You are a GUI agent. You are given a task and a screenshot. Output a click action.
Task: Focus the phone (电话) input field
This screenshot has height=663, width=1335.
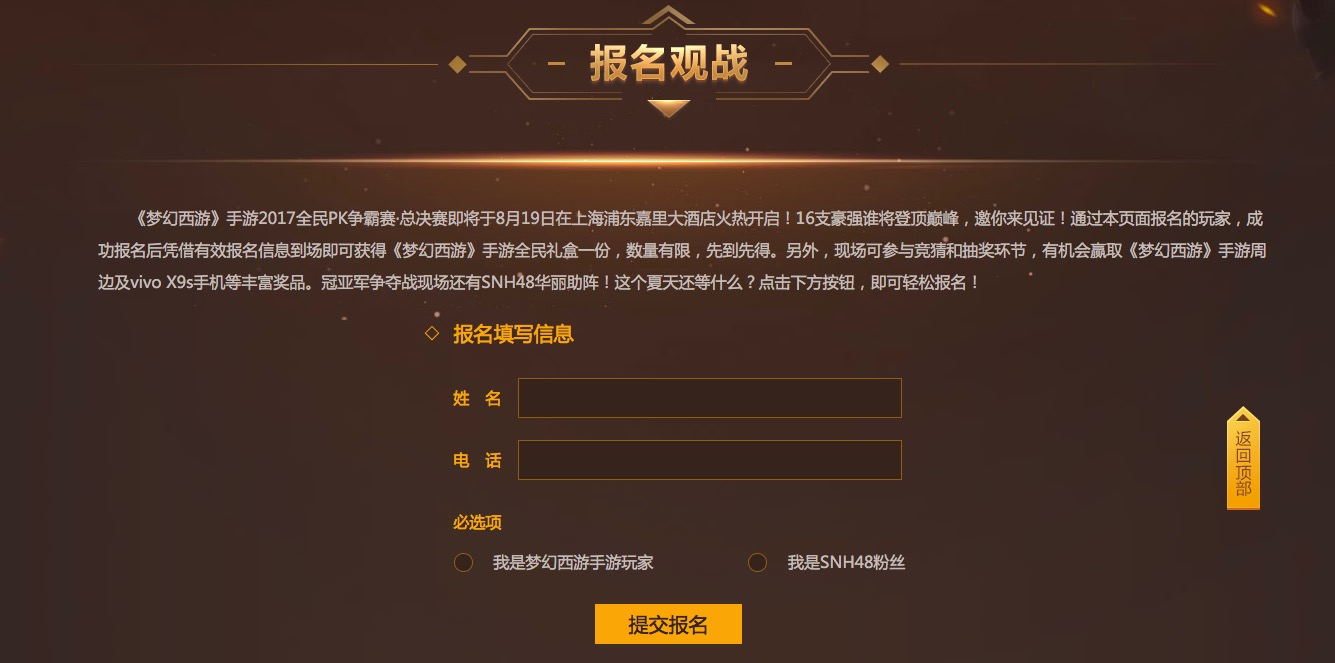tap(709, 460)
